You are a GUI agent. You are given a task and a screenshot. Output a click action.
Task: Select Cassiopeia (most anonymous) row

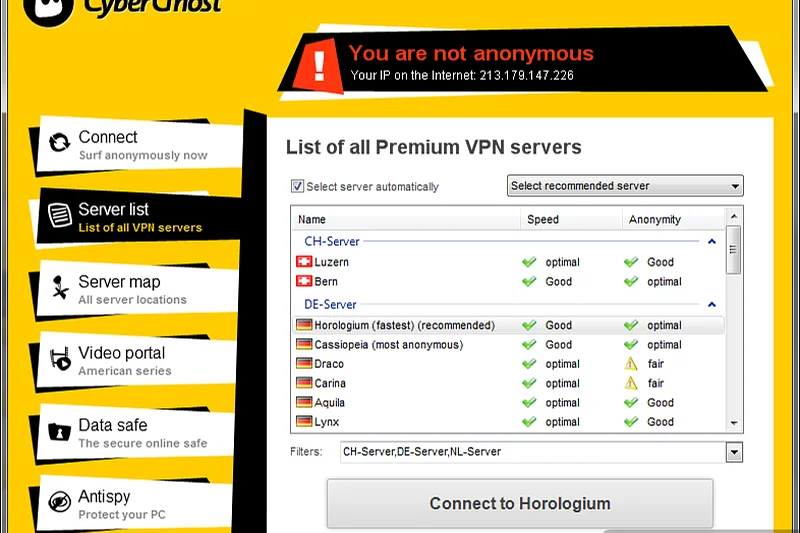tap(508, 345)
